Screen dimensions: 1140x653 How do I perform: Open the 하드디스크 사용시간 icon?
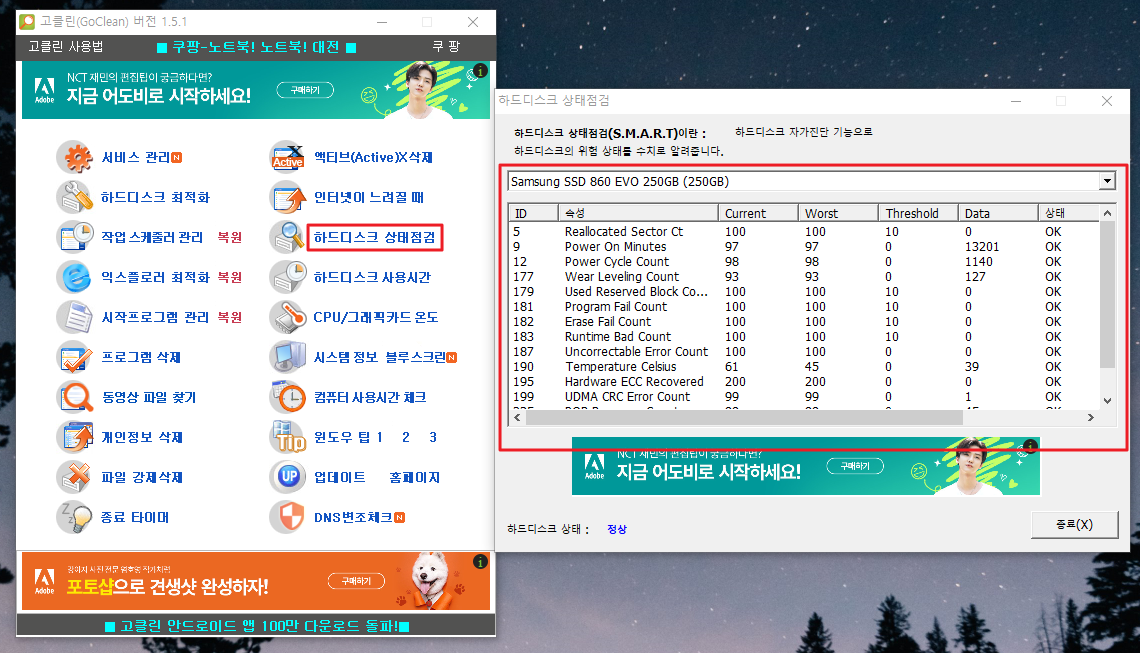click(288, 277)
